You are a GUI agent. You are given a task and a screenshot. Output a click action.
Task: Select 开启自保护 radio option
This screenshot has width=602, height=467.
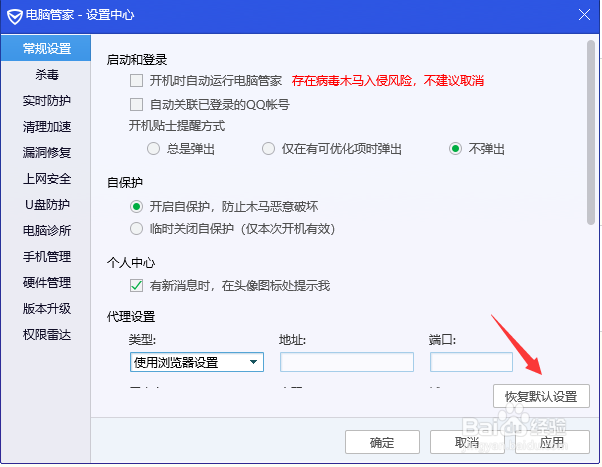point(136,207)
